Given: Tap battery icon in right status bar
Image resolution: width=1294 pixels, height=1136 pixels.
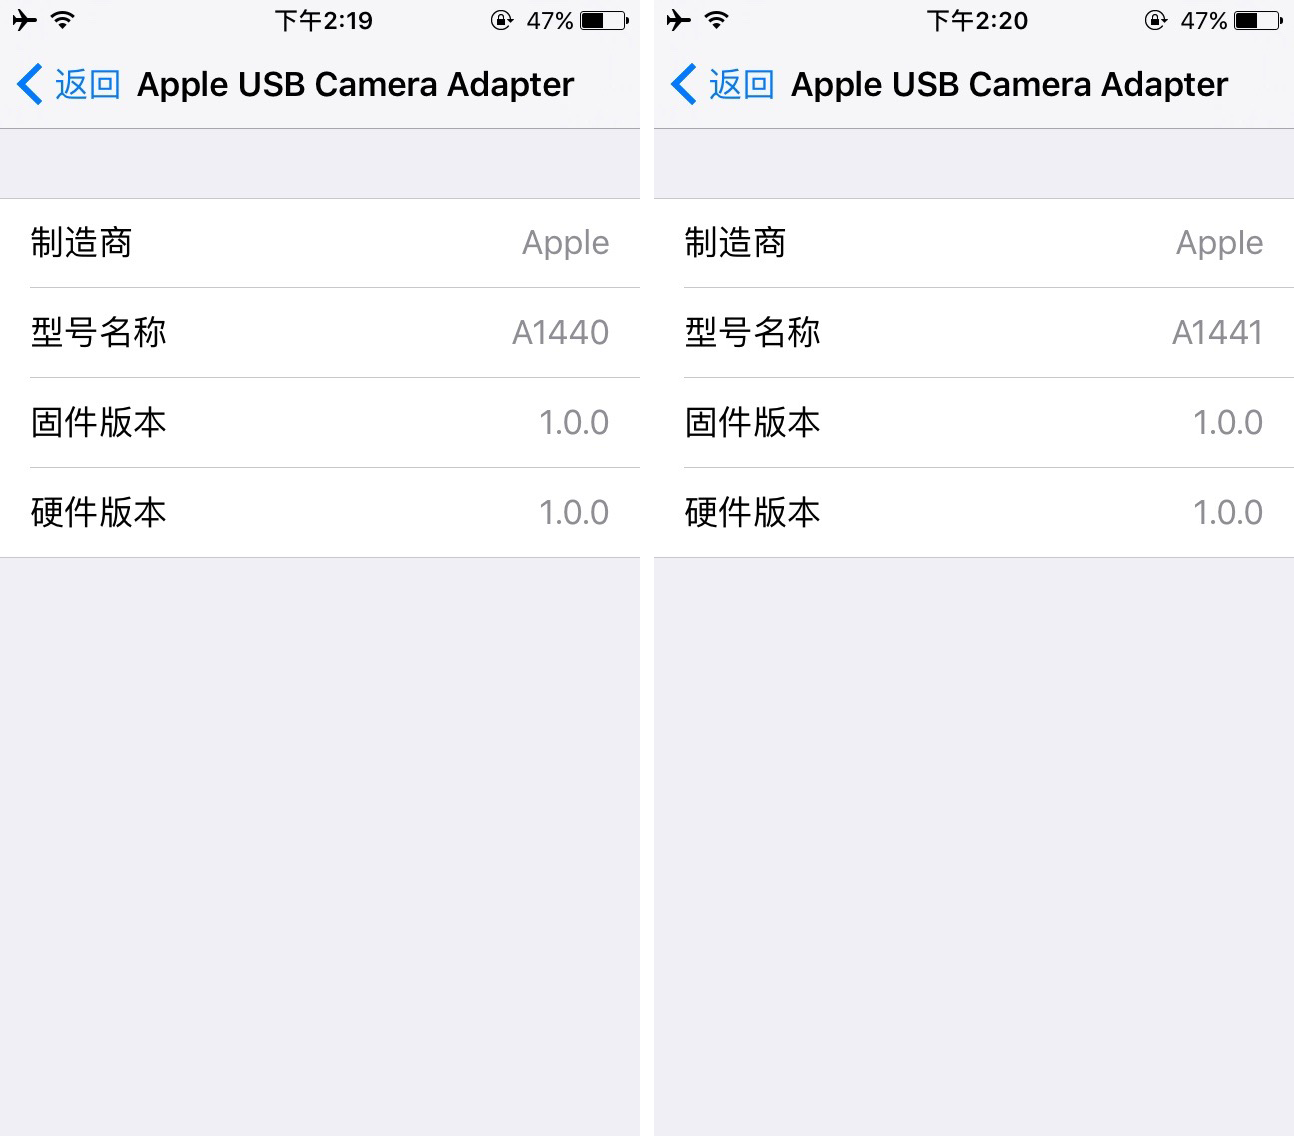Looking at the screenshot, I should pyautogui.click(x=1259, y=20).
